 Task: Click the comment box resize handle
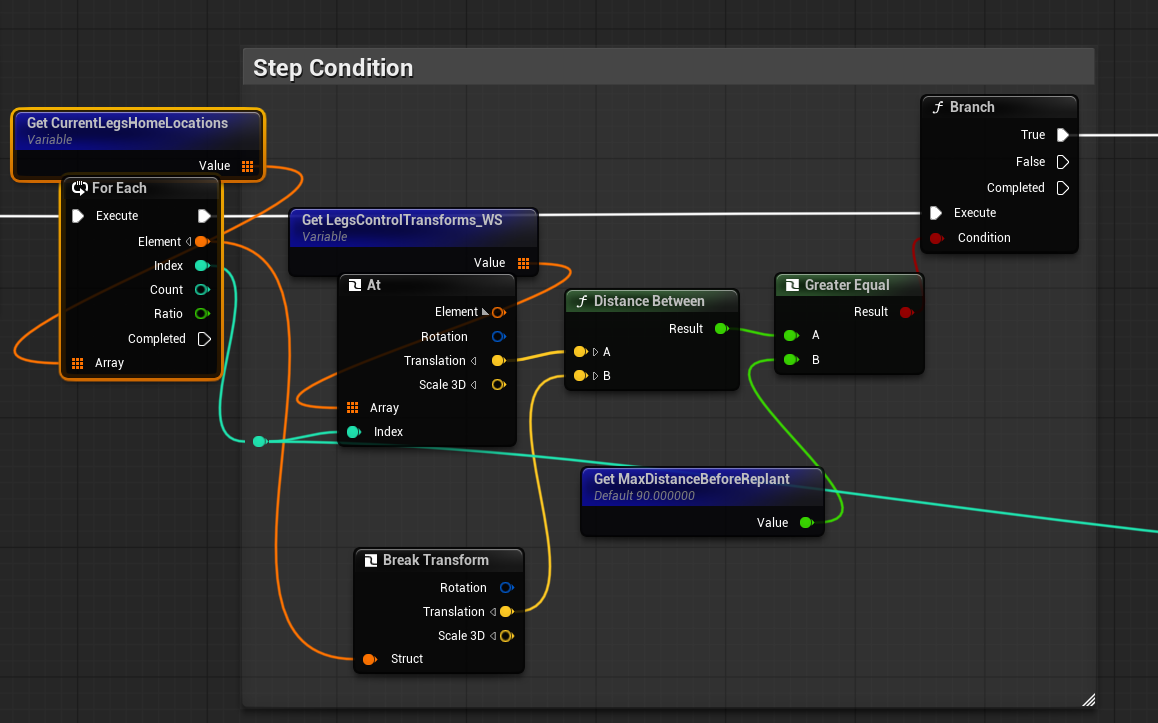1089,699
